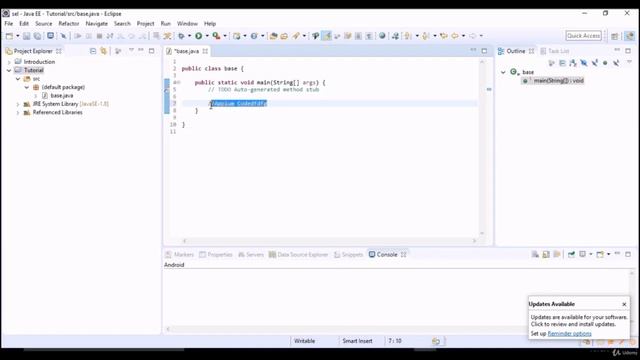The width and height of the screenshot is (640, 360).
Task: Switch to the Task List tab
Action: coord(555,51)
